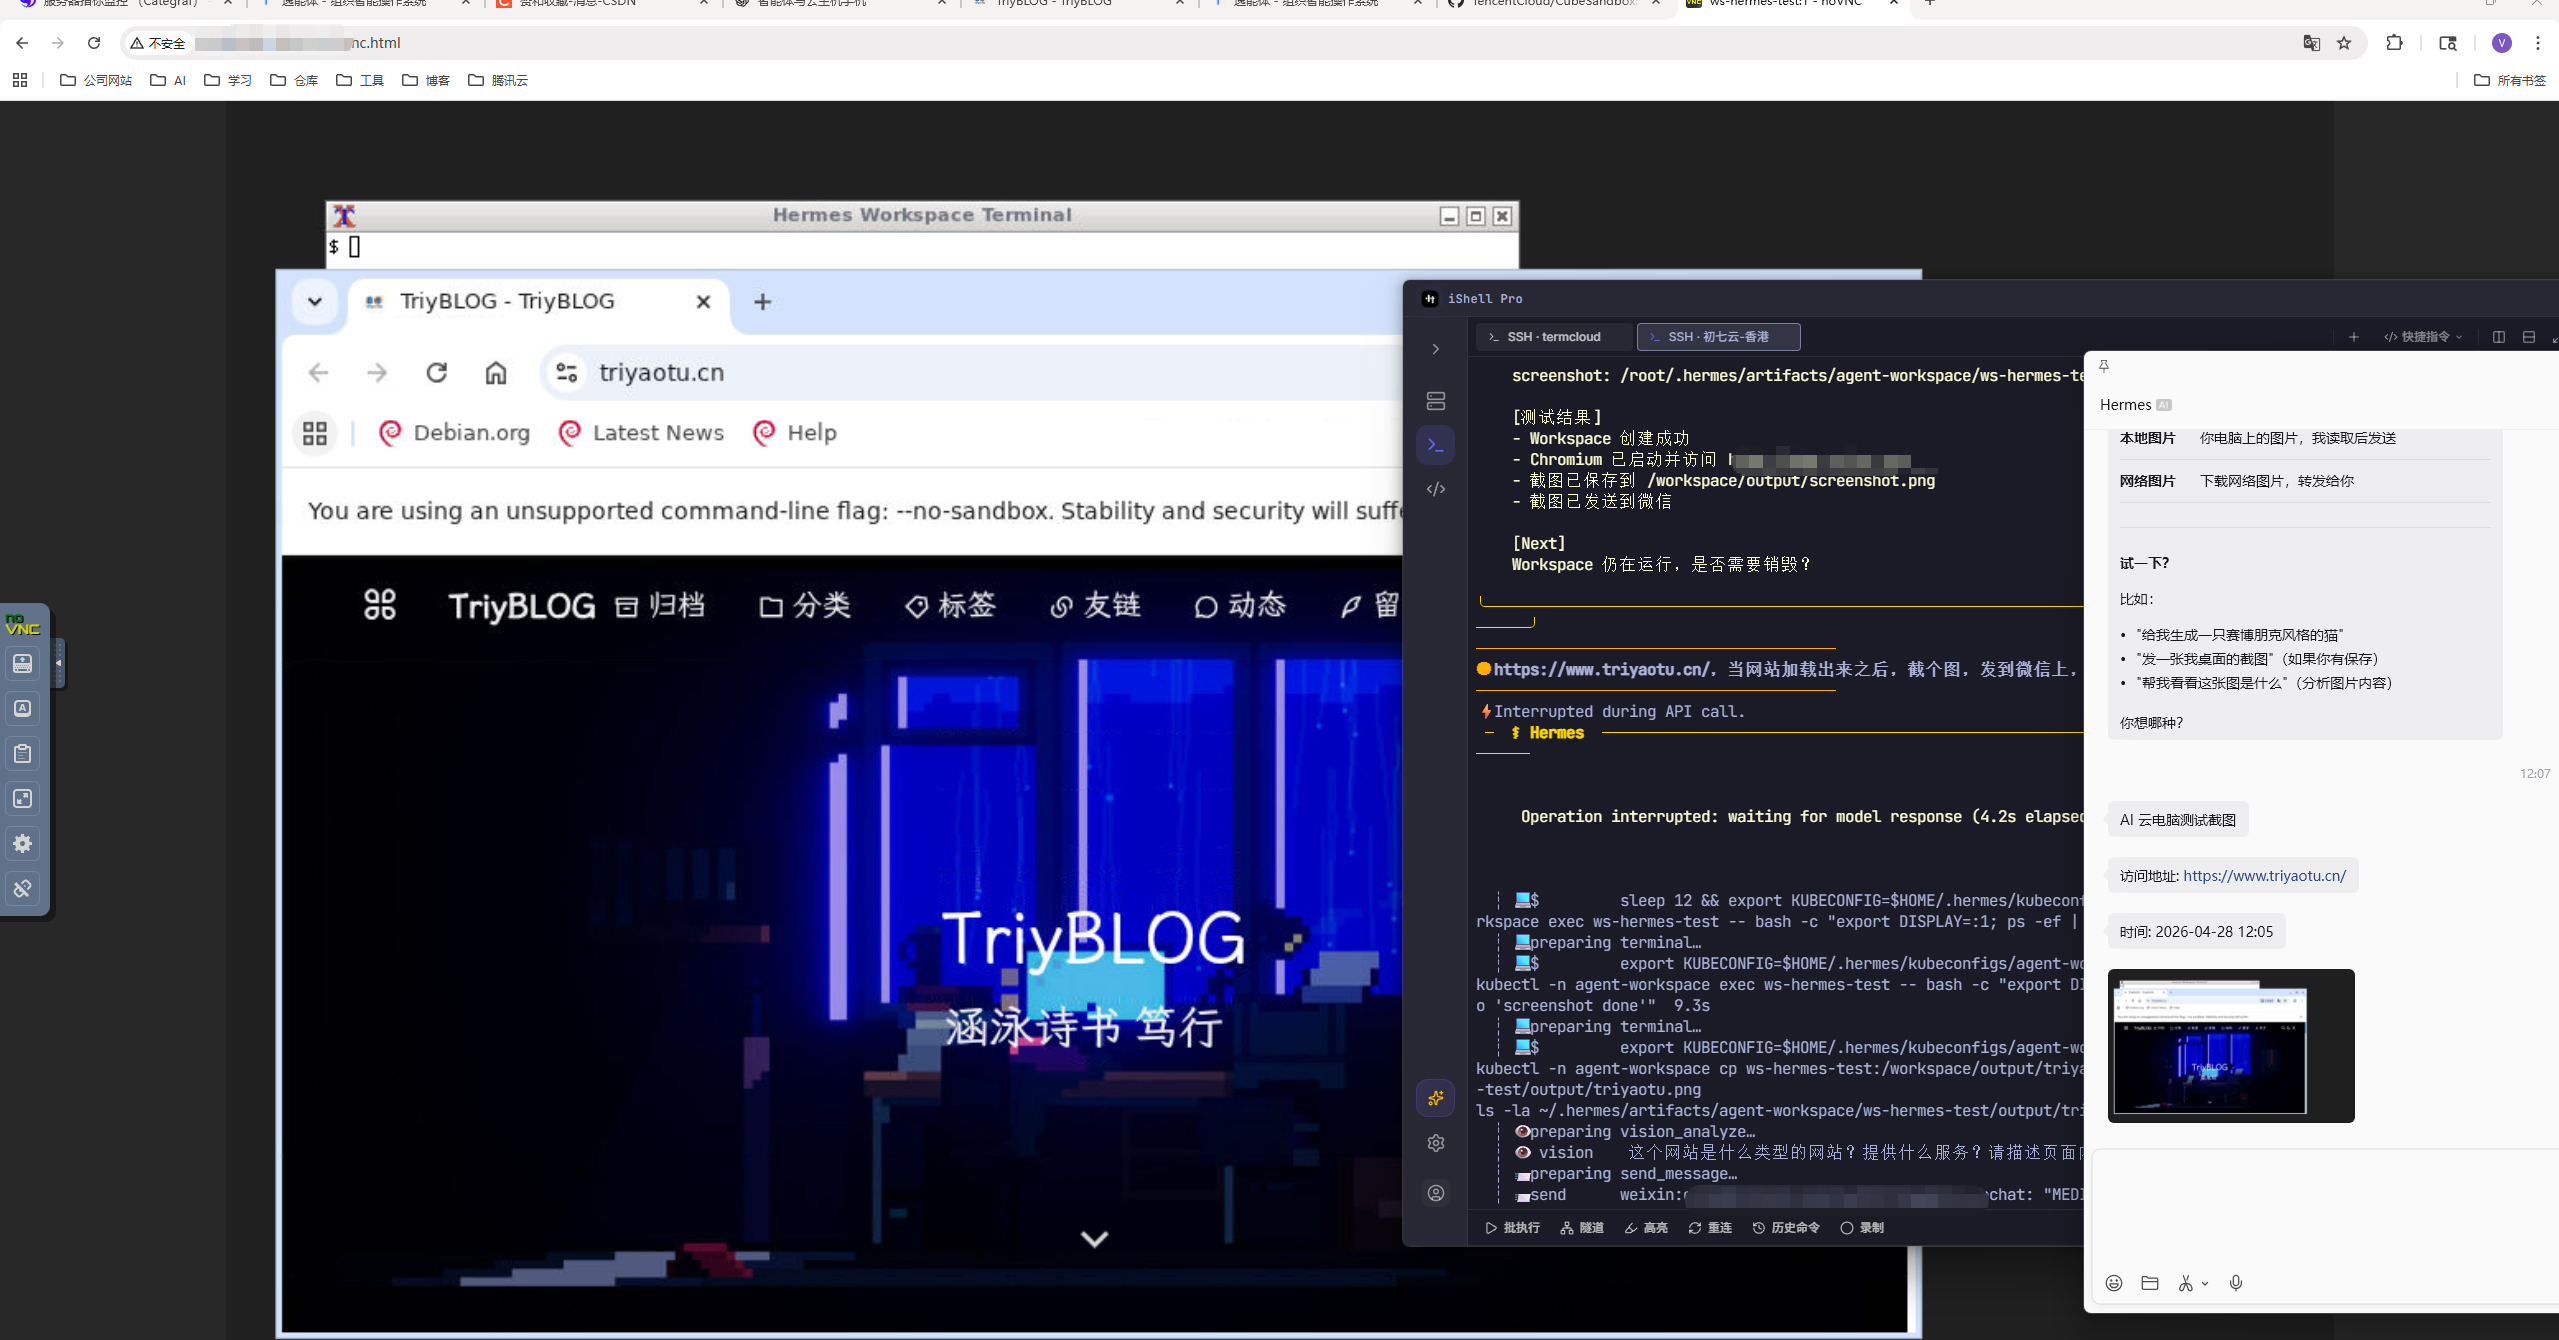Screen dimensions: 2559x1340
Task: Close the TriyBLOG tab in Chromium
Action: pyautogui.click(x=703, y=302)
